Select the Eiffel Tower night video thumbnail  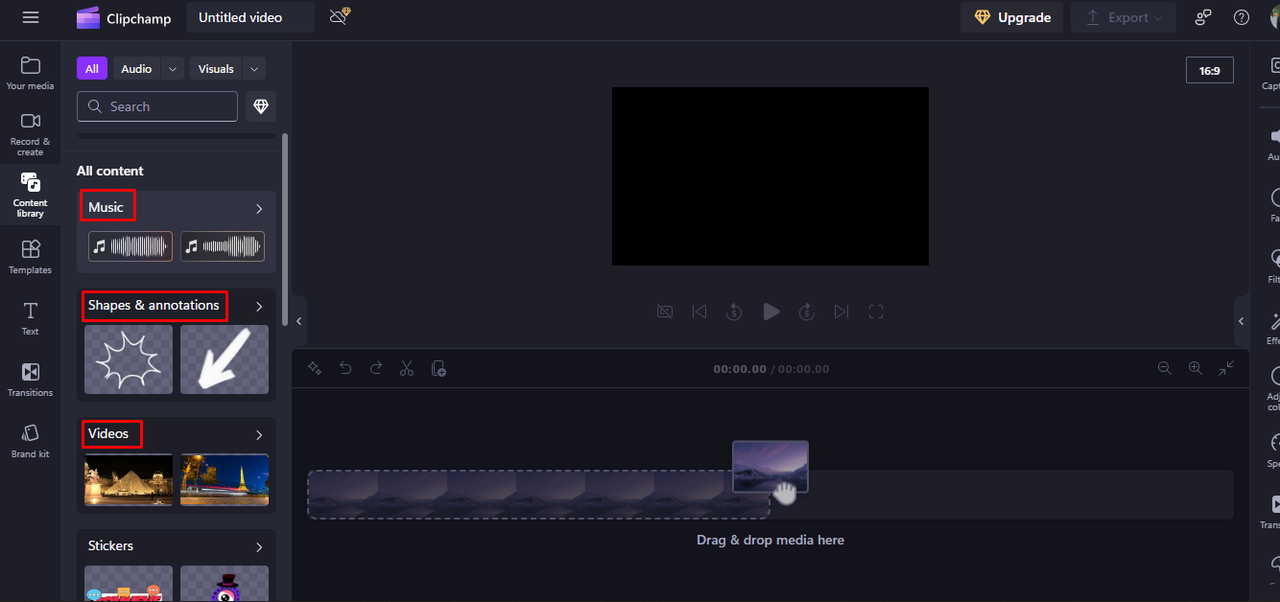tap(224, 480)
